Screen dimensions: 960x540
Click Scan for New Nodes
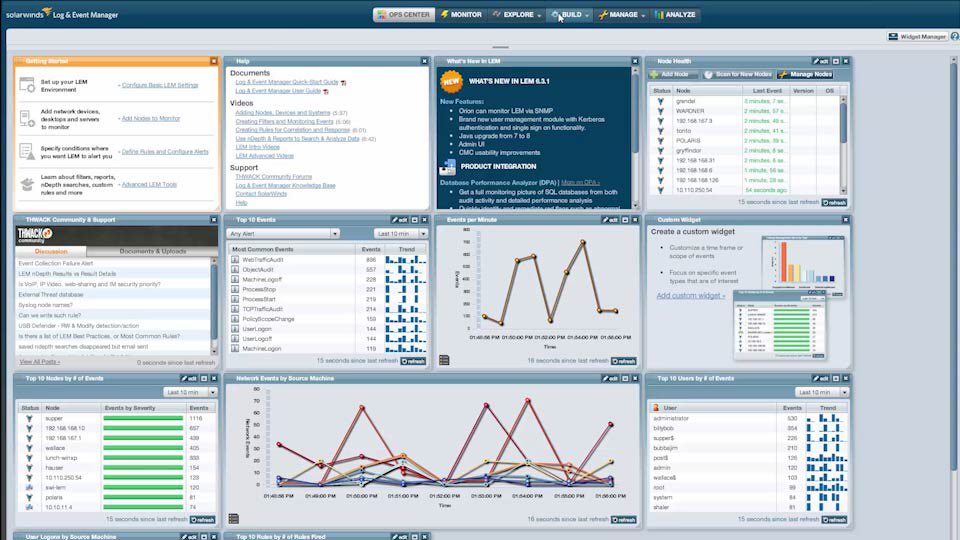[738, 75]
